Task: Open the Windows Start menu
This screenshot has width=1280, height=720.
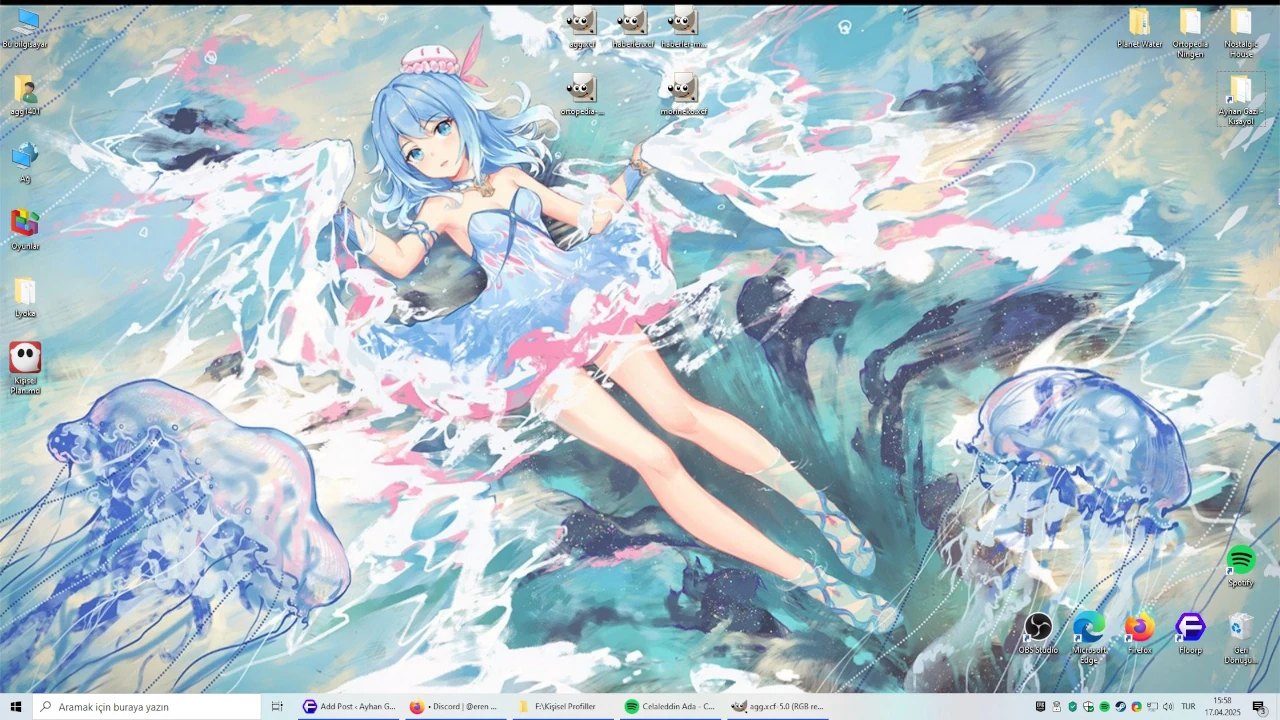Action: point(16,707)
